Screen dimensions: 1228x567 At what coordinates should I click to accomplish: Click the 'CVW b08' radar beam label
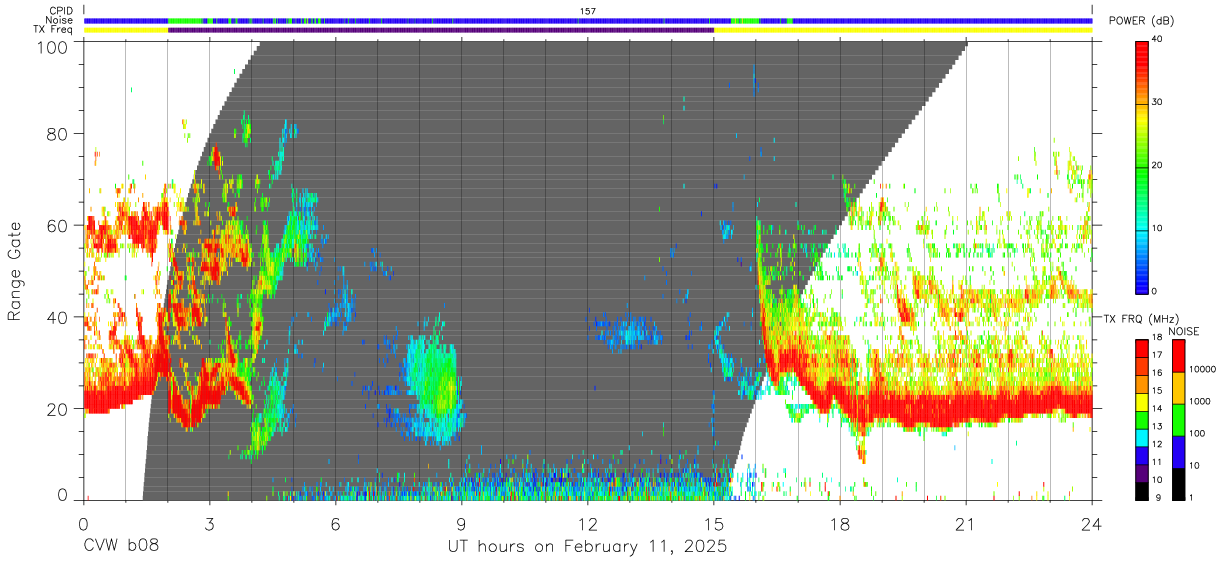pyautogui.click(x=120, y=547)
